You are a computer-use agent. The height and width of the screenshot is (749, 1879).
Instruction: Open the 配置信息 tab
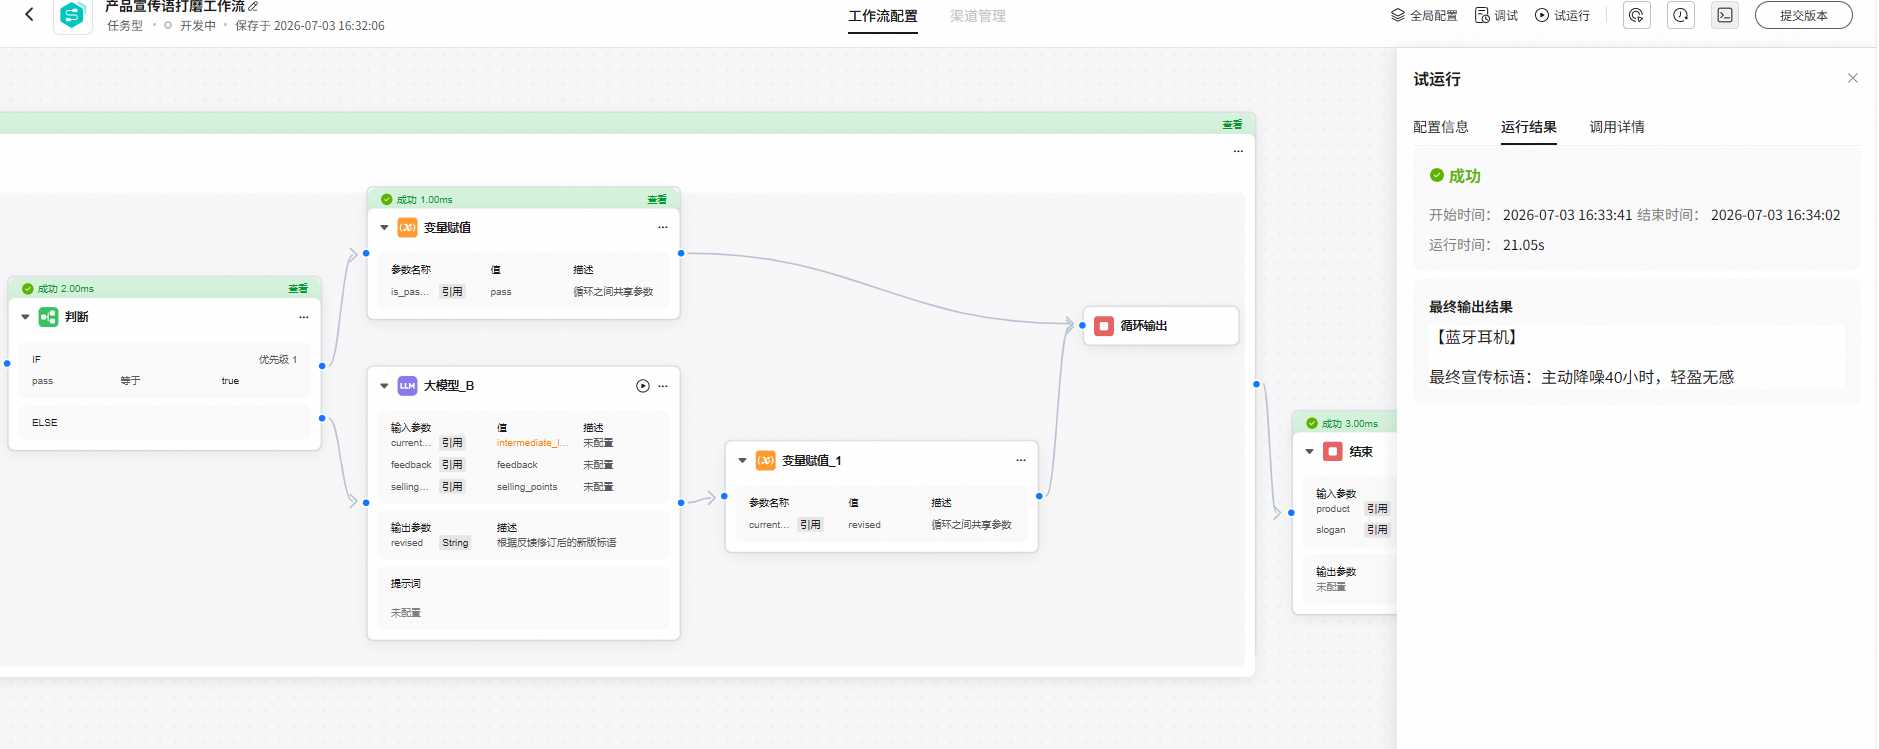1441,127
